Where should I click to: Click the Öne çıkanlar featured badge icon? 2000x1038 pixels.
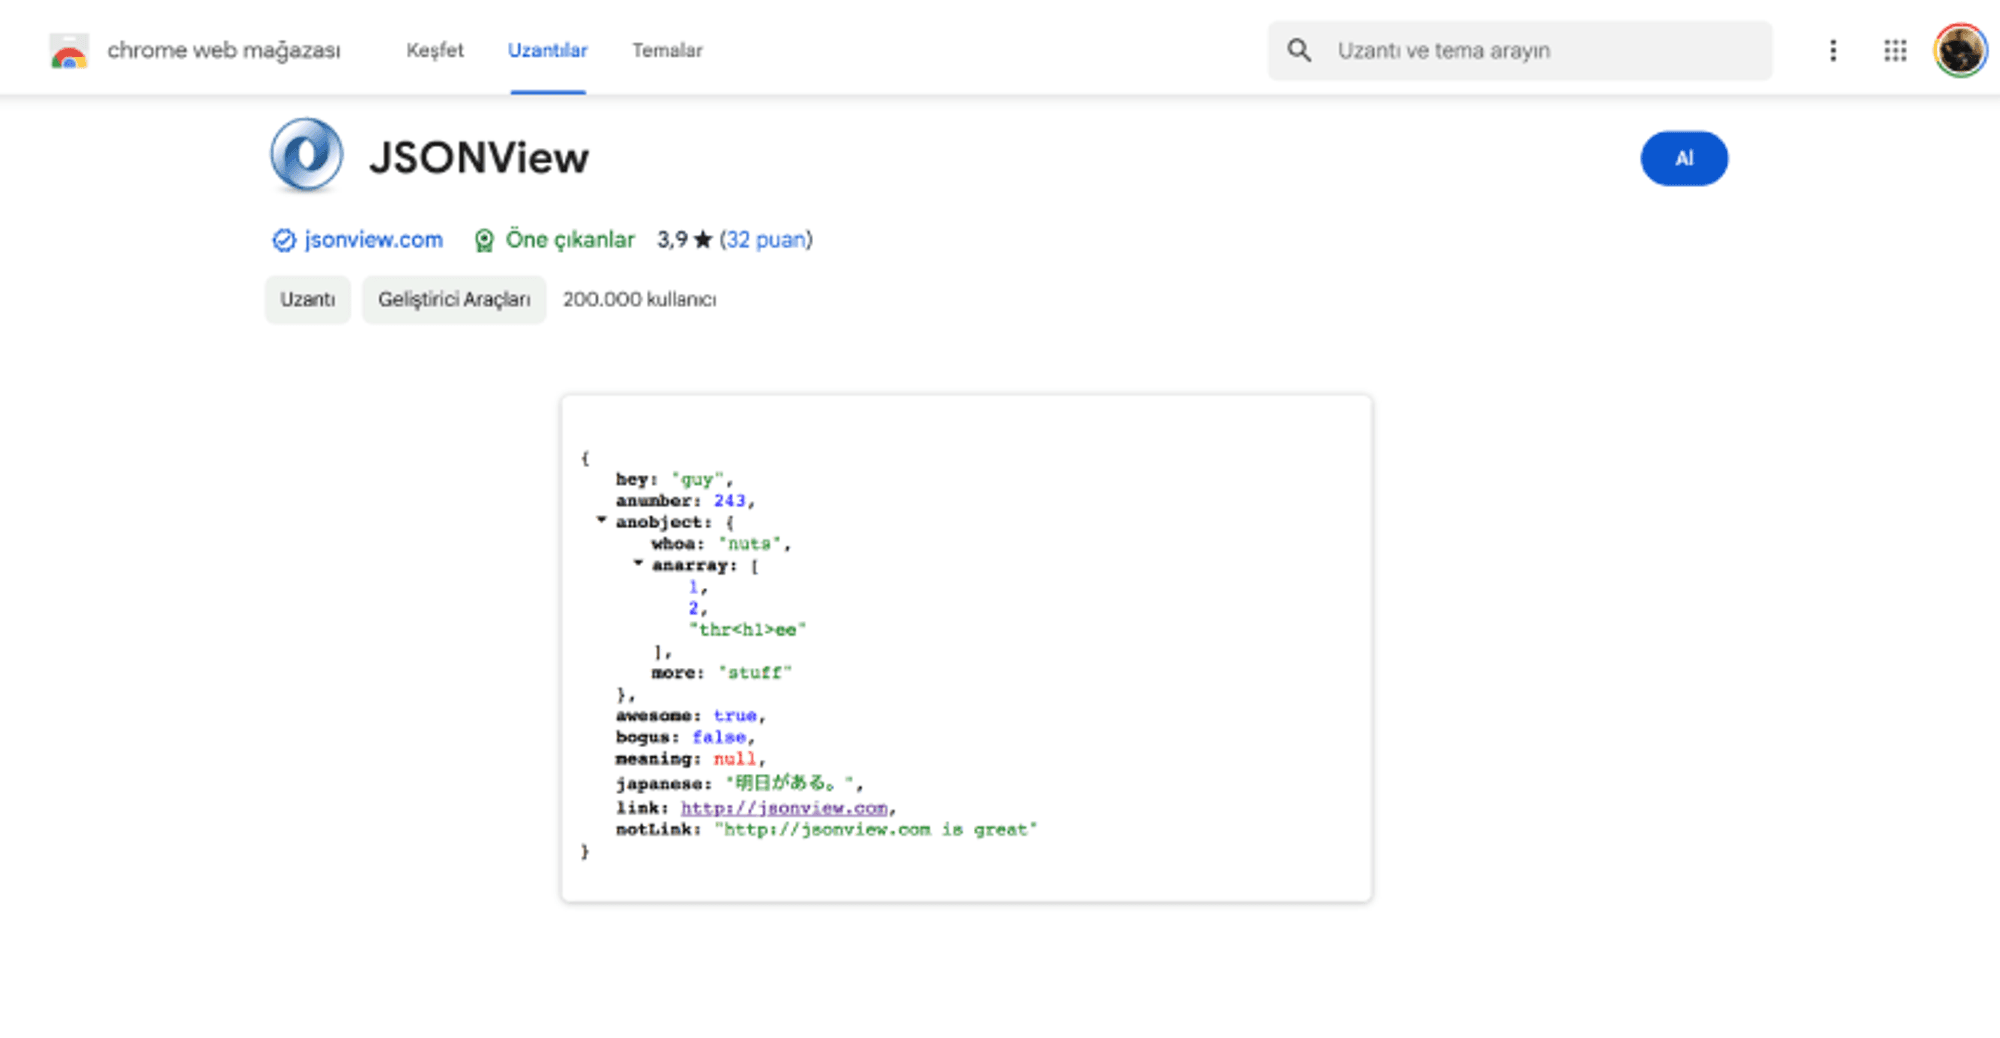[484, 240]
